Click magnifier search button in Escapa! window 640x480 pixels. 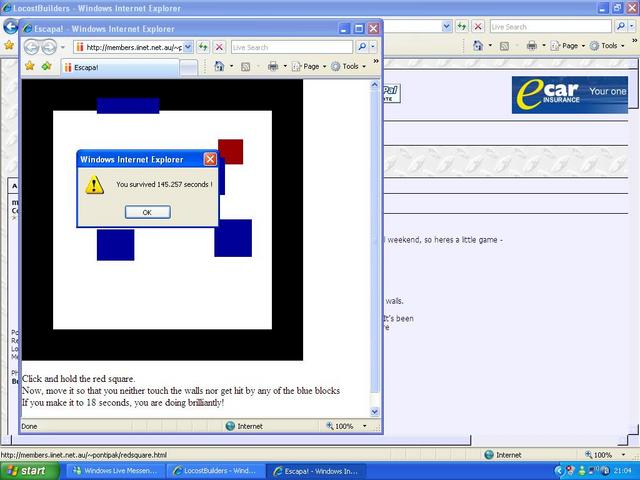362,47
